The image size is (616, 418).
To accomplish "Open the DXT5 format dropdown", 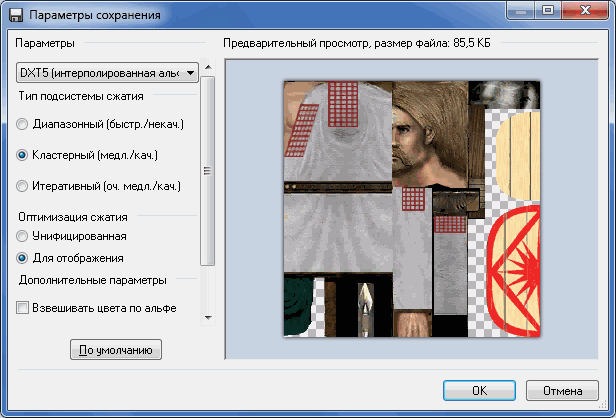I will (x=107, y=73).
